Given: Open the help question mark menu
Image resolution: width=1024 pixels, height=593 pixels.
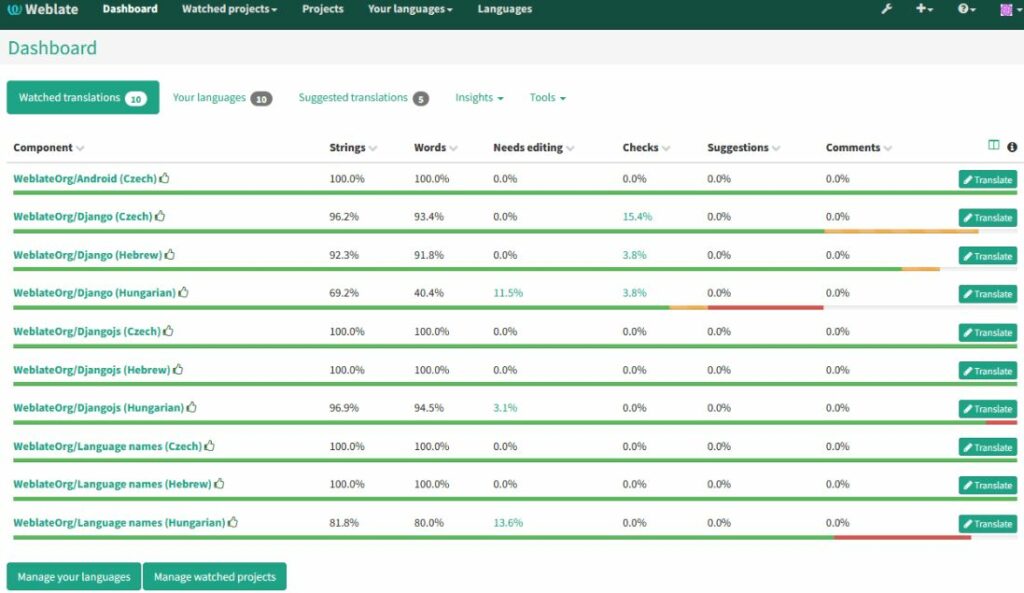Looking at the screenshot, I should point(967,9).
